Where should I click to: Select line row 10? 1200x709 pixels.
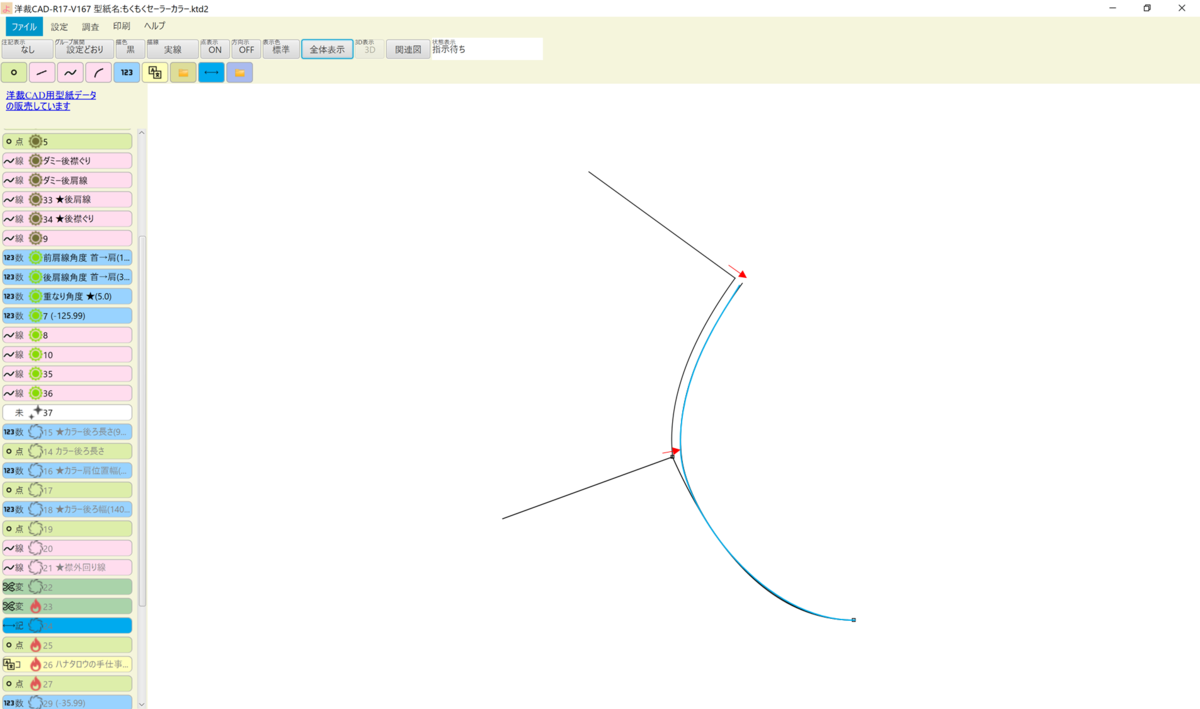(67, 354)
